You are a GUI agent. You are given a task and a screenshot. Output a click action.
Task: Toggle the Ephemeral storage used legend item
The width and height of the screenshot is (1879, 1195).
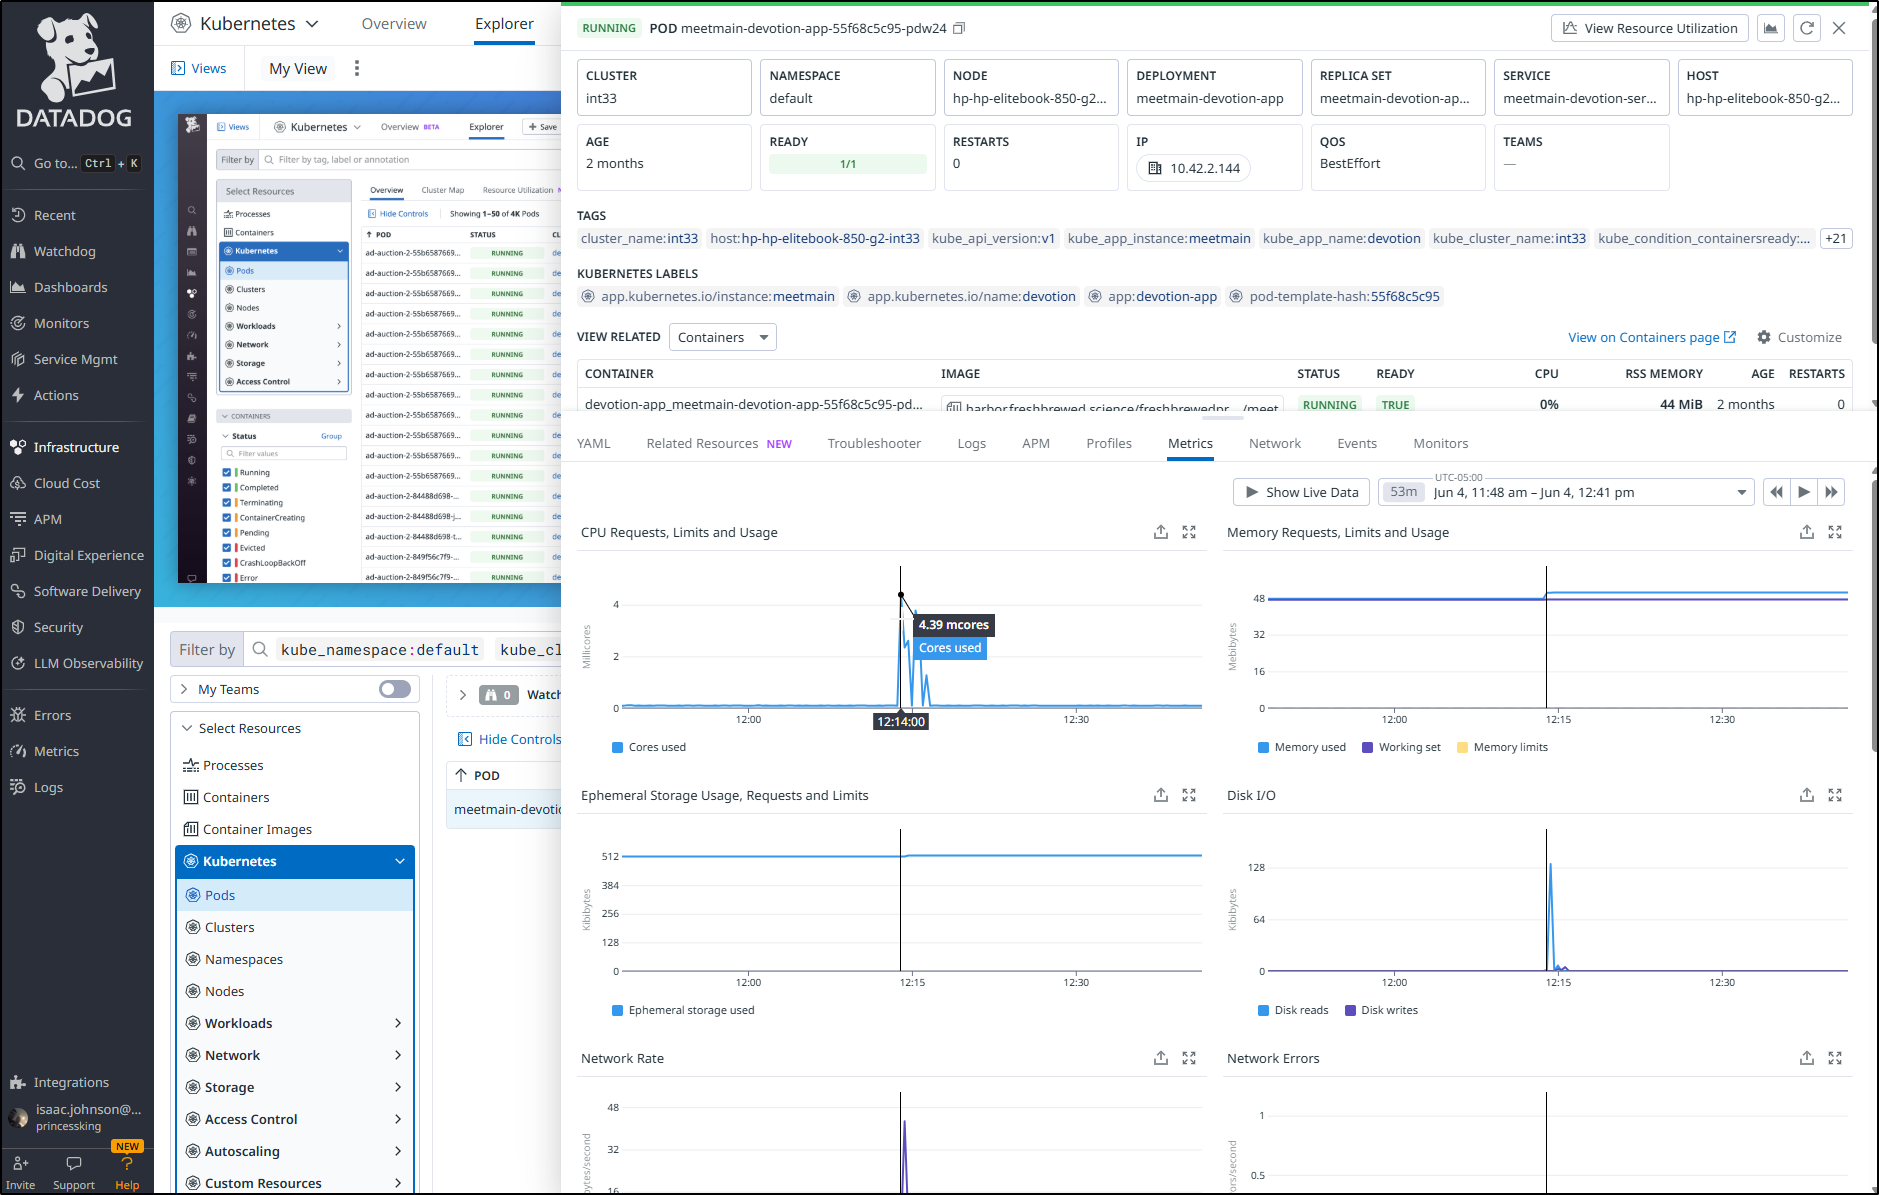[683, 1010]
